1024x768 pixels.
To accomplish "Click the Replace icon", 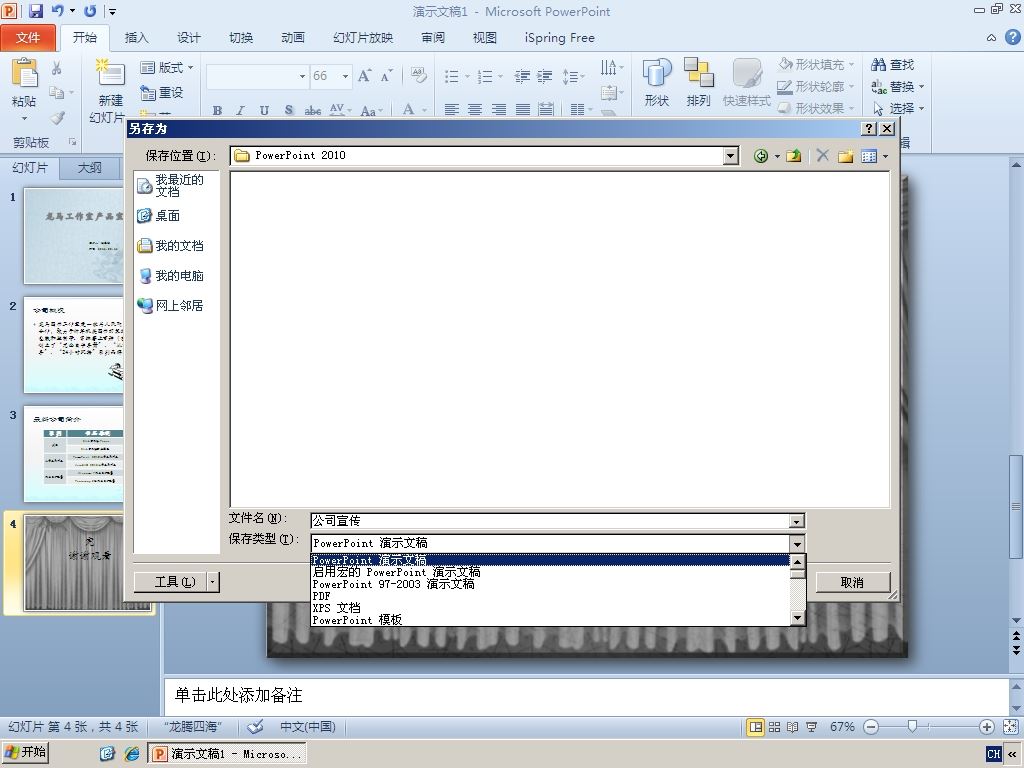I will click(878, 86).
